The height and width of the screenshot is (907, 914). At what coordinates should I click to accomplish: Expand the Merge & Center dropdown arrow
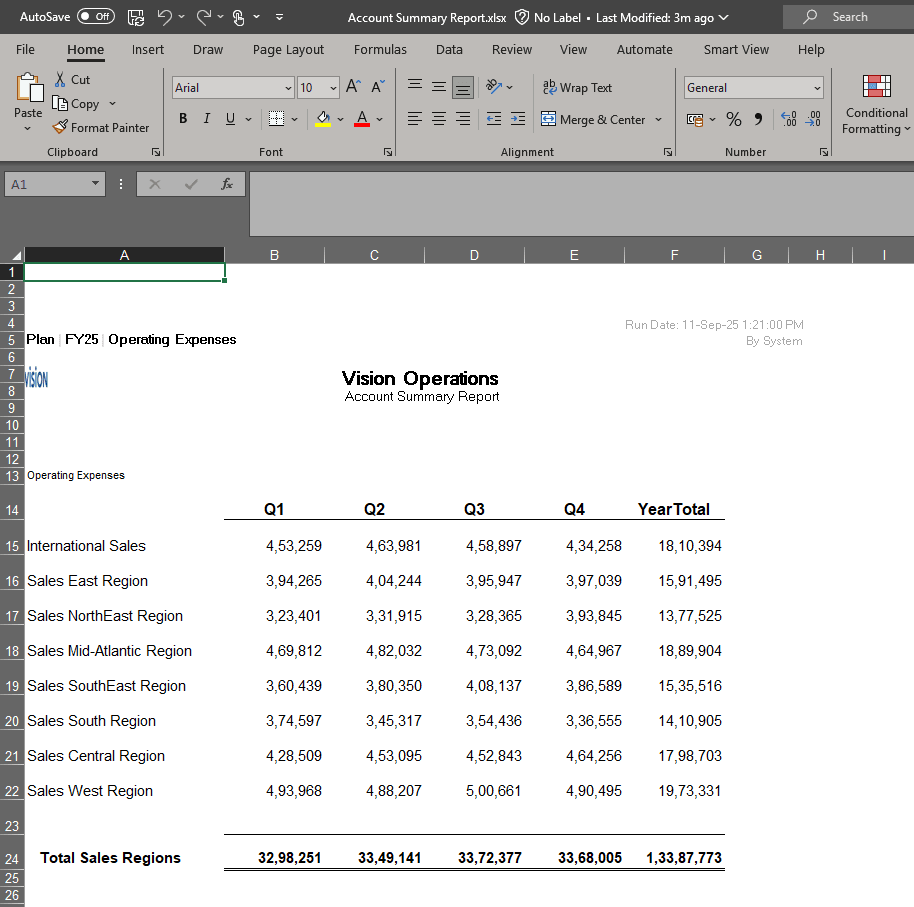click(658, 120)
